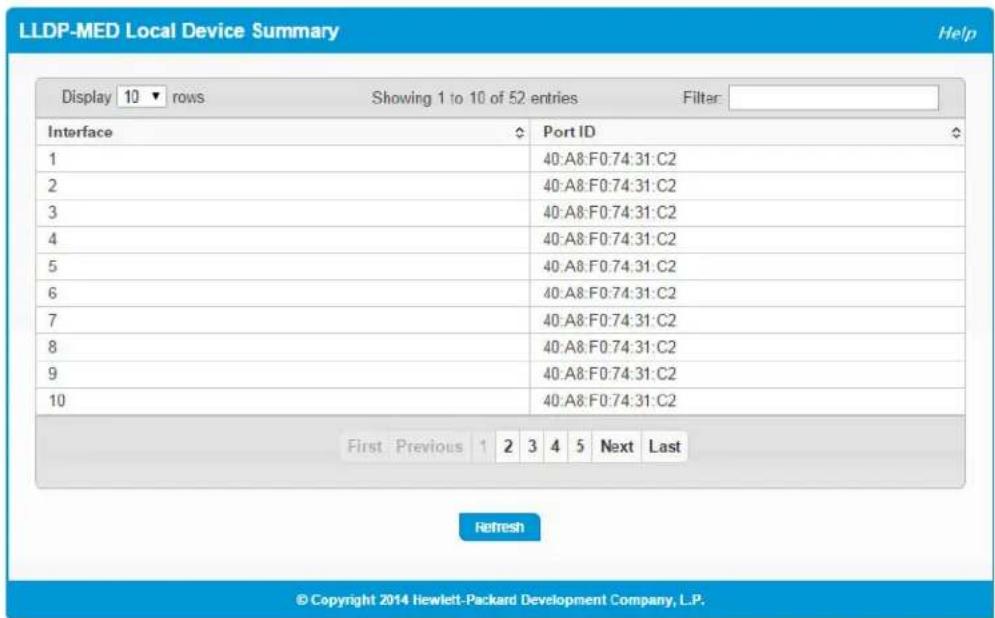995x618 pixels.
Task: Click Port ID value in row 7
Action: [609, 320]
